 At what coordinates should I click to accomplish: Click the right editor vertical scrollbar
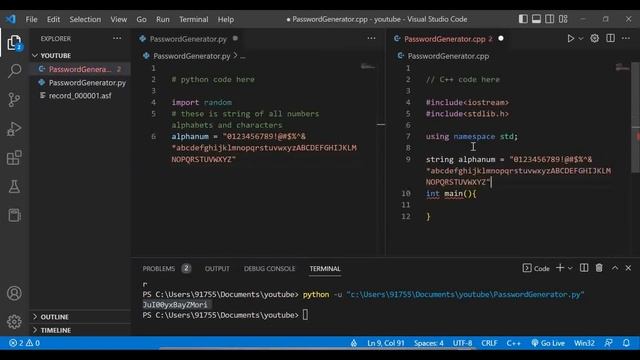(x=636, y=118)
